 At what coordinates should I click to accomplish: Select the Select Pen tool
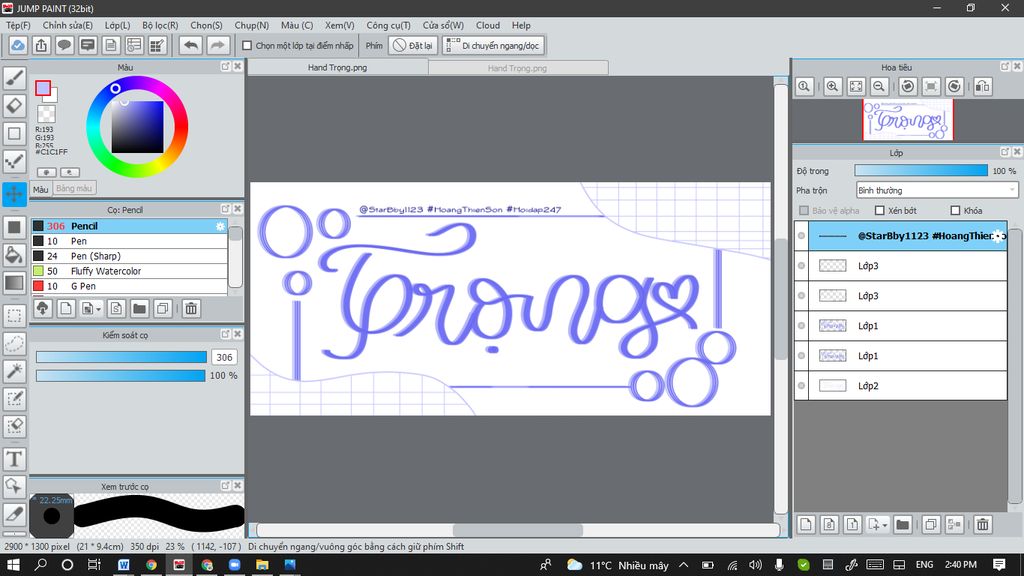[x=14, y=398]
